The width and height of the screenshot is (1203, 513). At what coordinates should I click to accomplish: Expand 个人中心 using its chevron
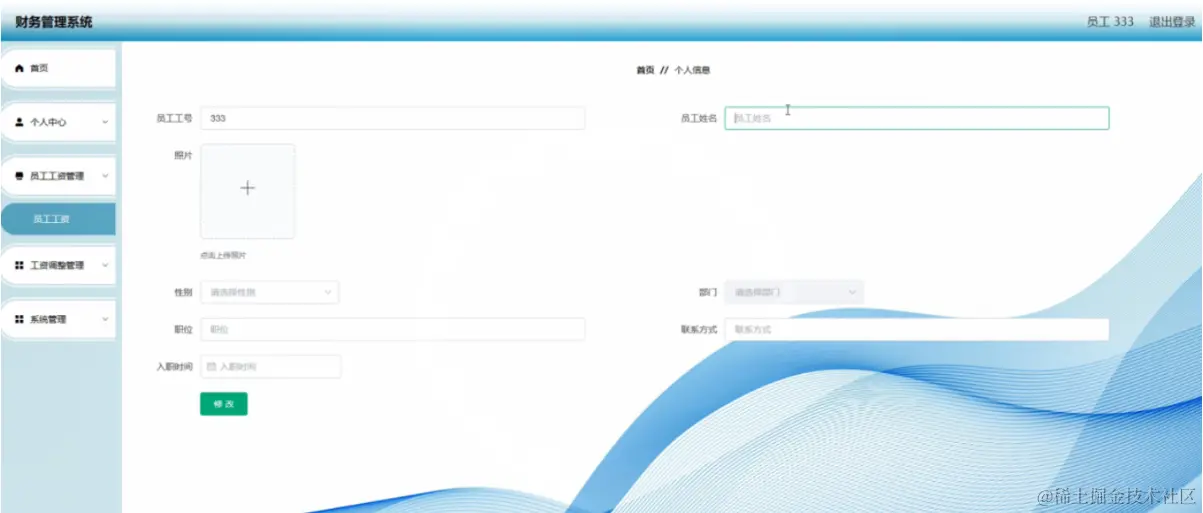point(105,123)
